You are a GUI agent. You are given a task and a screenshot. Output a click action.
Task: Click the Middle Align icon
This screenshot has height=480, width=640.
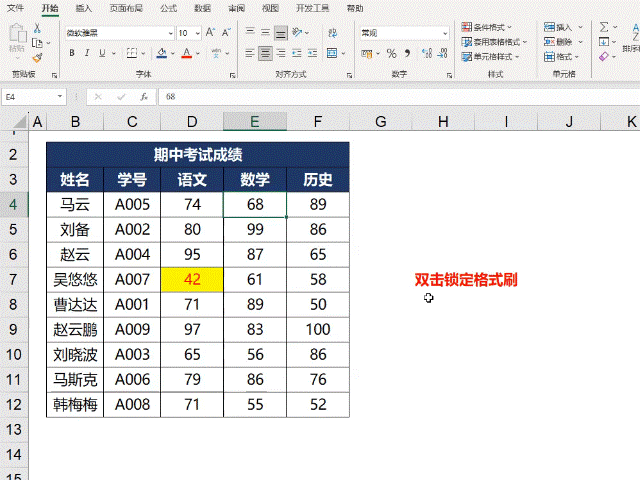tap(265, 32)
